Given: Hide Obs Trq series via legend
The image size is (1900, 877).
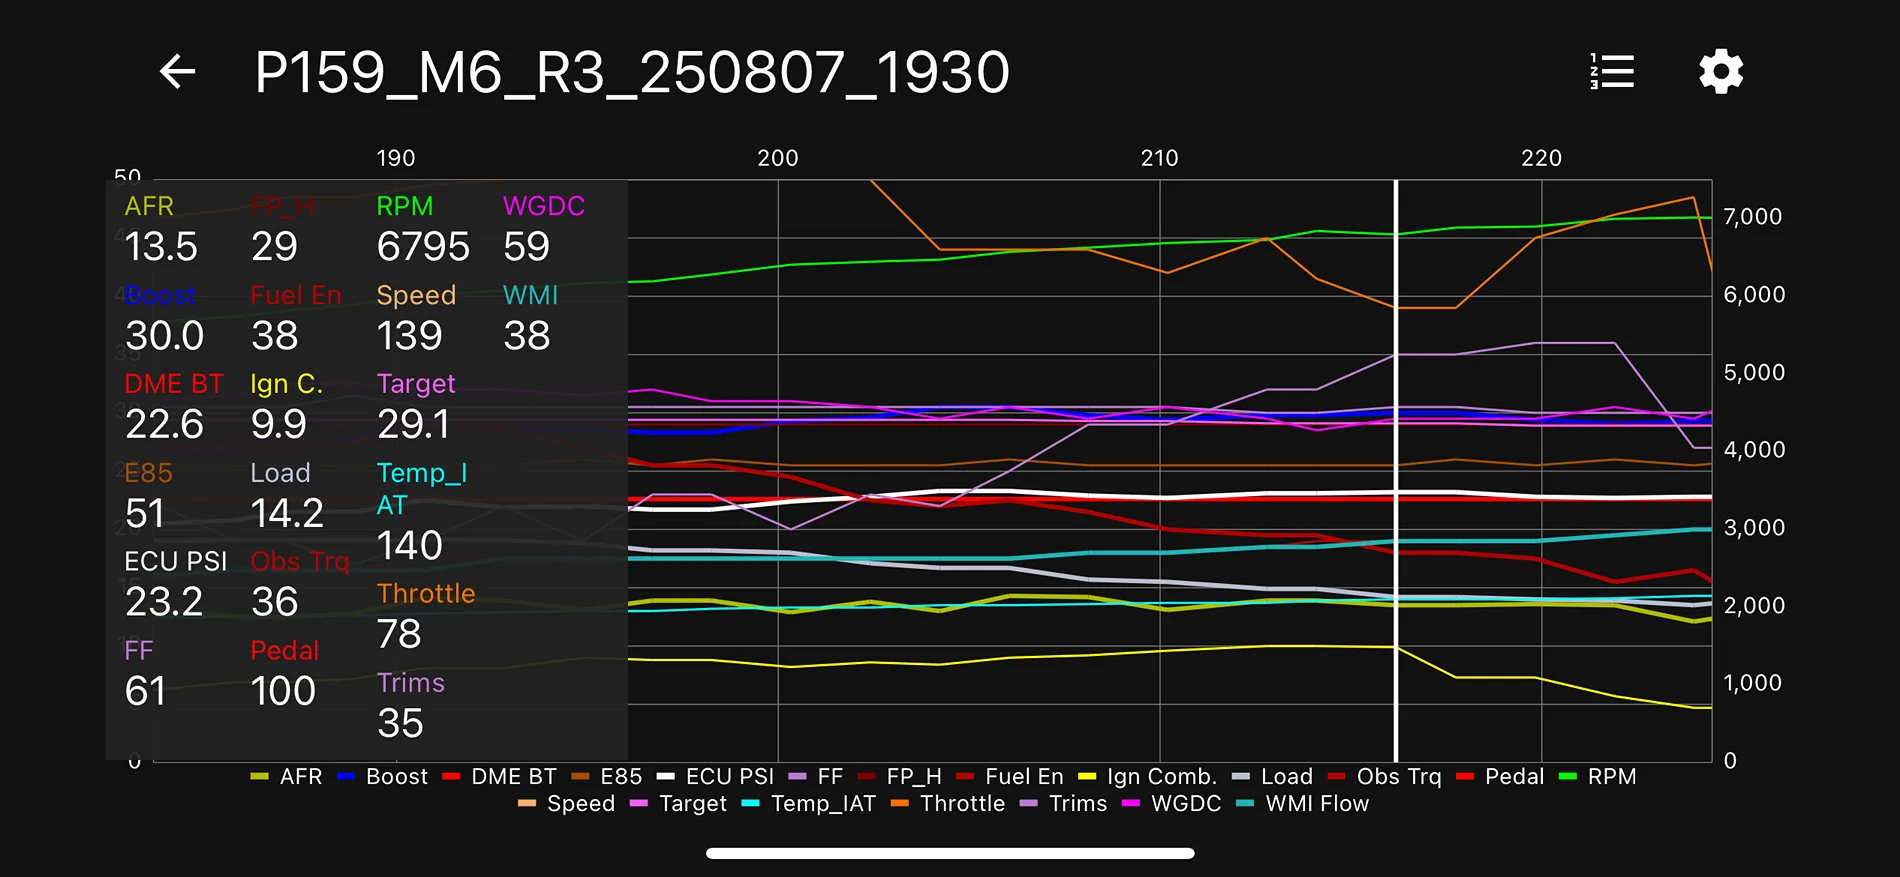Looking at the screenshot, I should tap(1385, 777).
